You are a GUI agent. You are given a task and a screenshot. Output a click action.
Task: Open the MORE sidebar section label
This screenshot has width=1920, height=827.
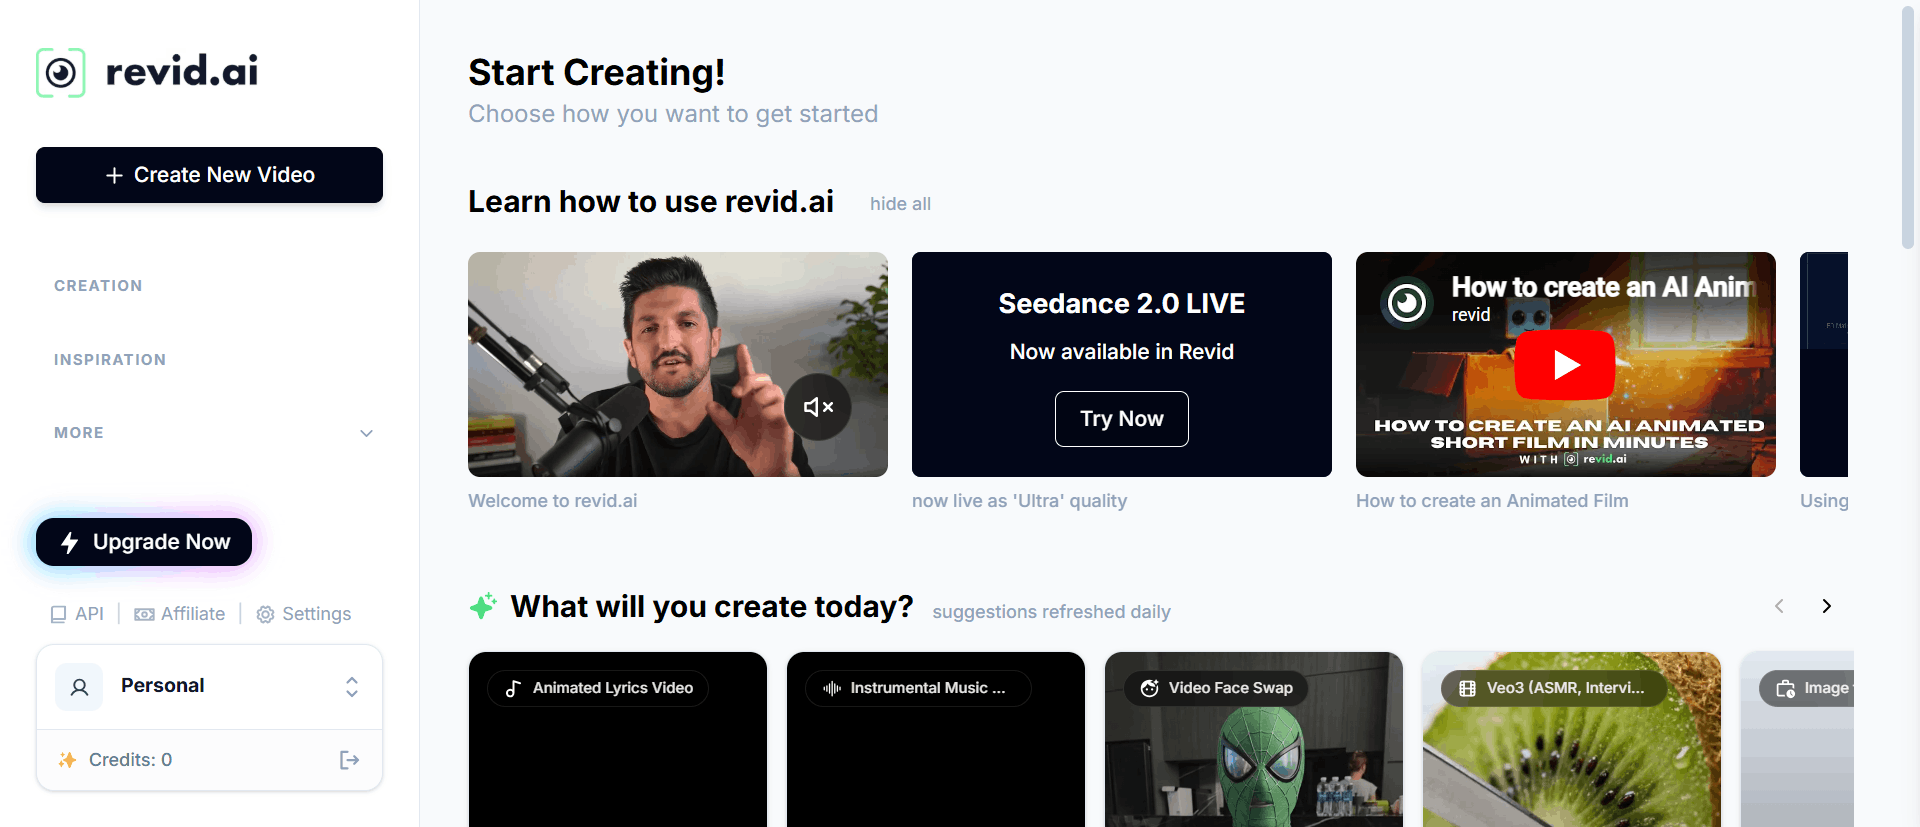[x=79, y=433]
